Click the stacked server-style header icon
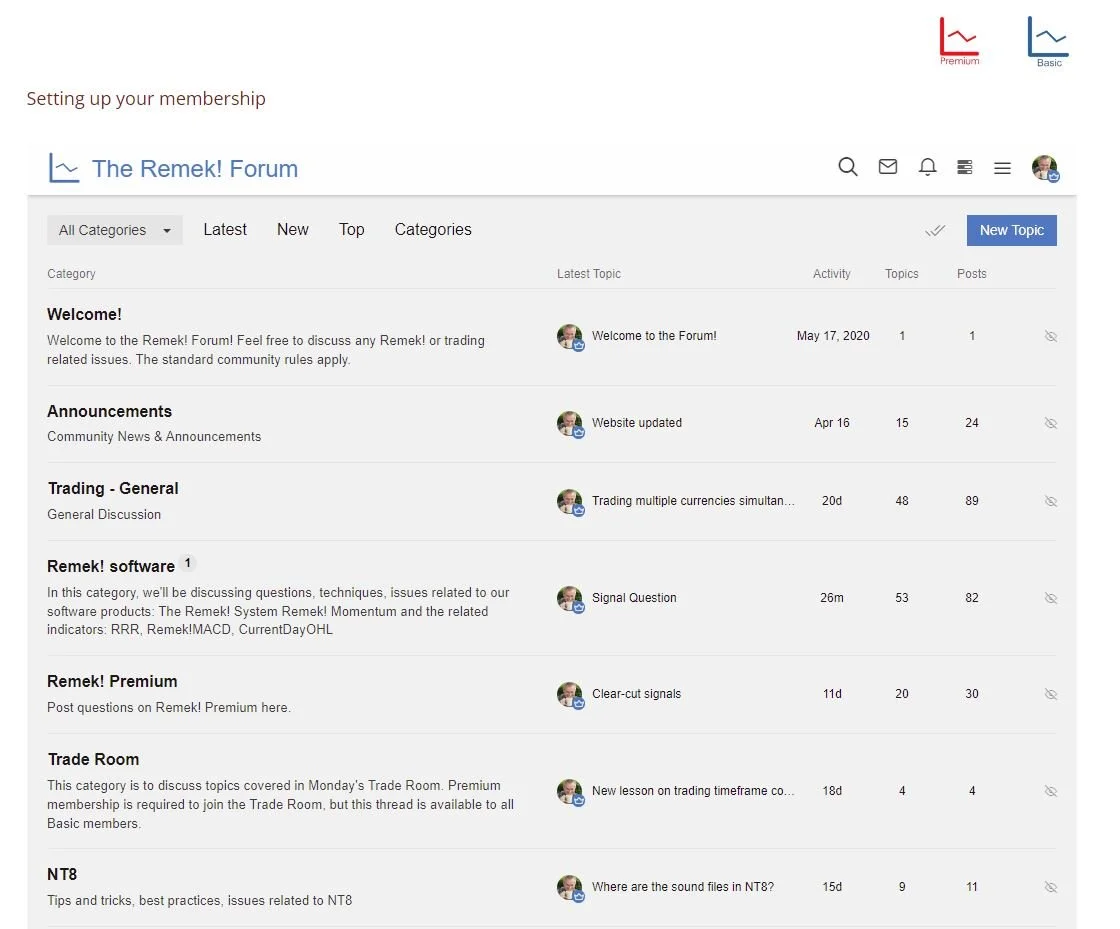This screenshot has height=929, width=1120. click(965, 167)
